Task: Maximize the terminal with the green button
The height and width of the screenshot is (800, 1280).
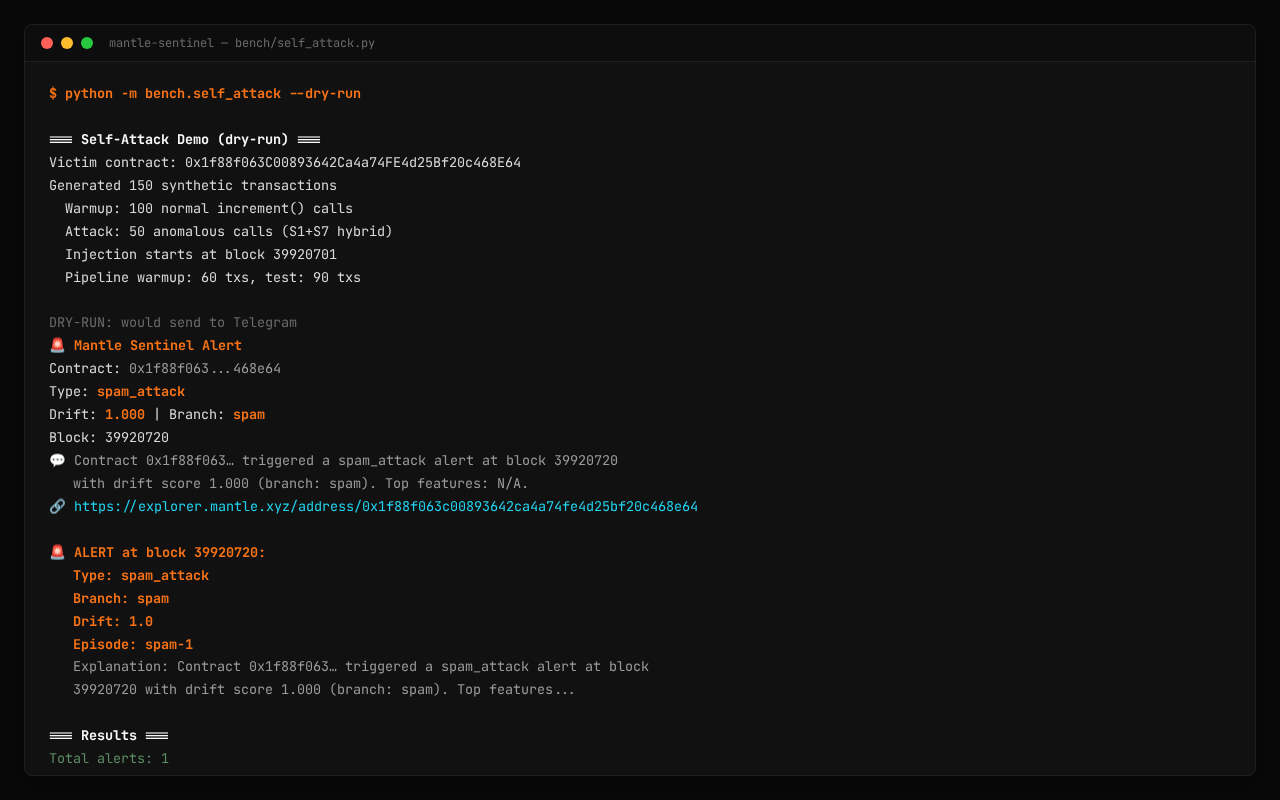Action: [x=87, y=43]
